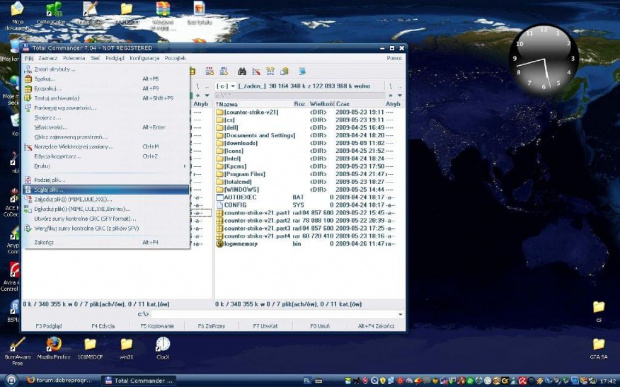This screenshot has width=620, height=387.
Task: Sort right panel by Nazwa column
Action: 254,104
